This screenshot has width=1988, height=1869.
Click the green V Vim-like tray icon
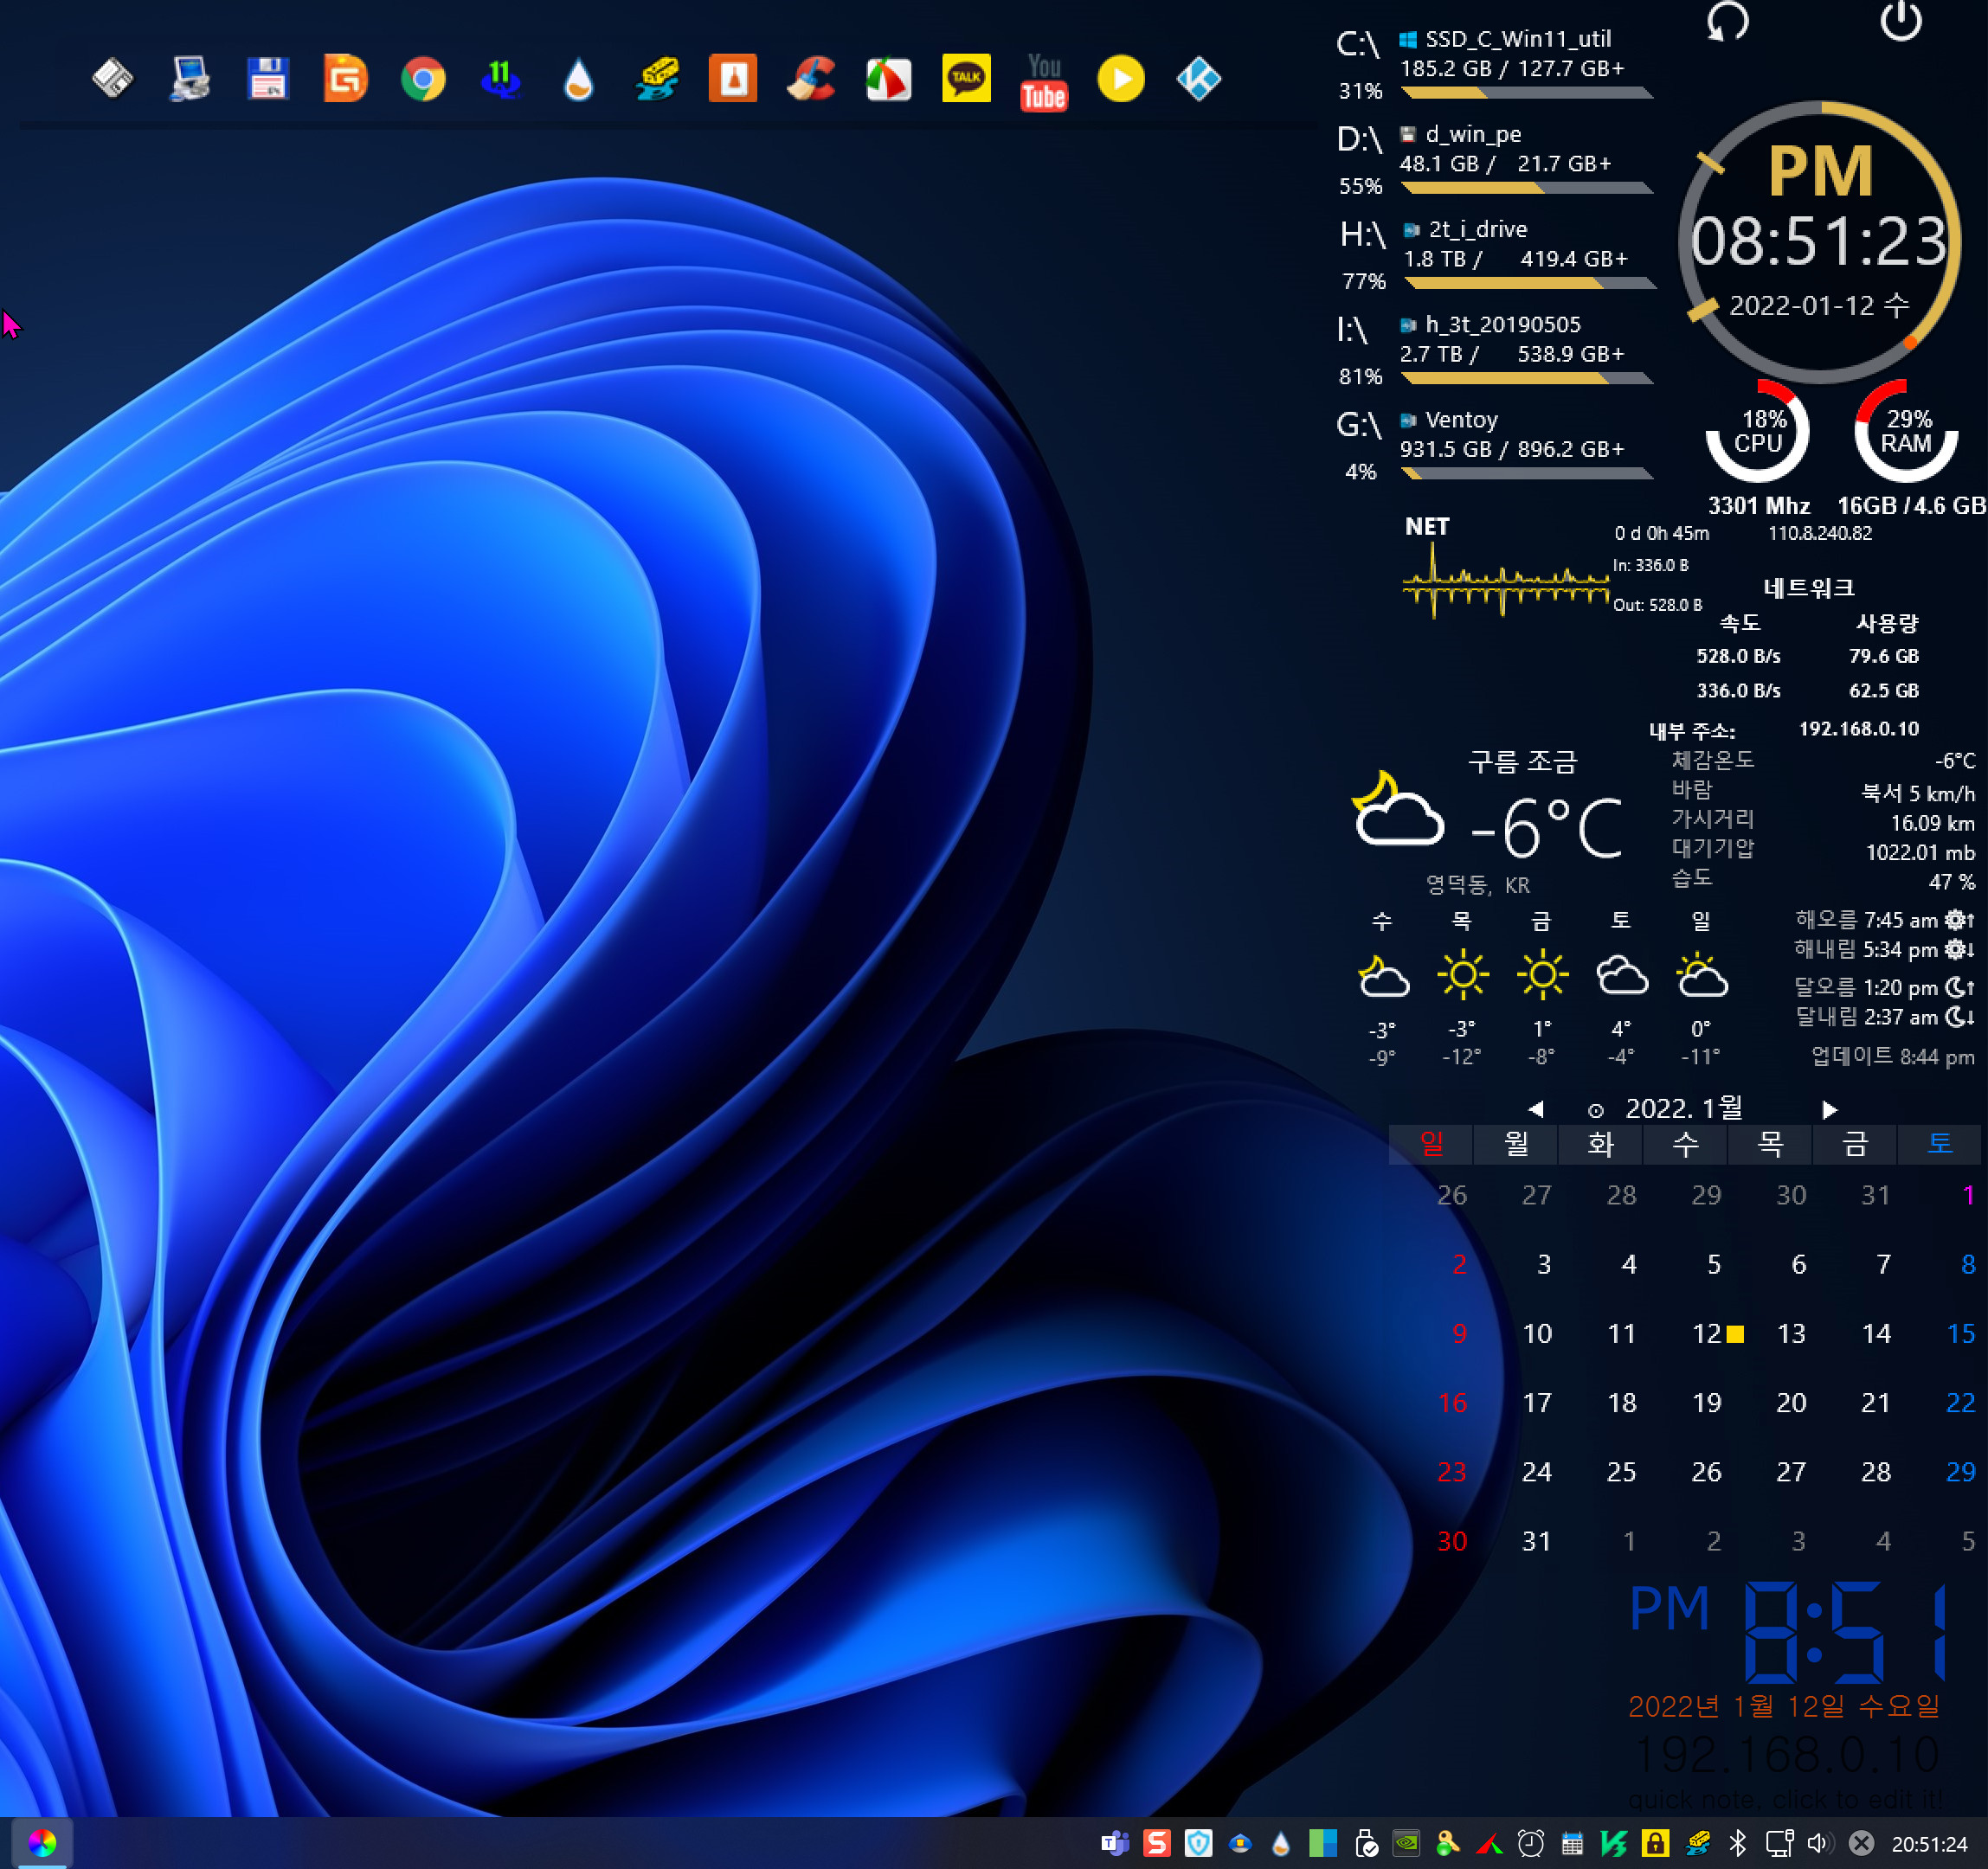coord(1613,1843)
